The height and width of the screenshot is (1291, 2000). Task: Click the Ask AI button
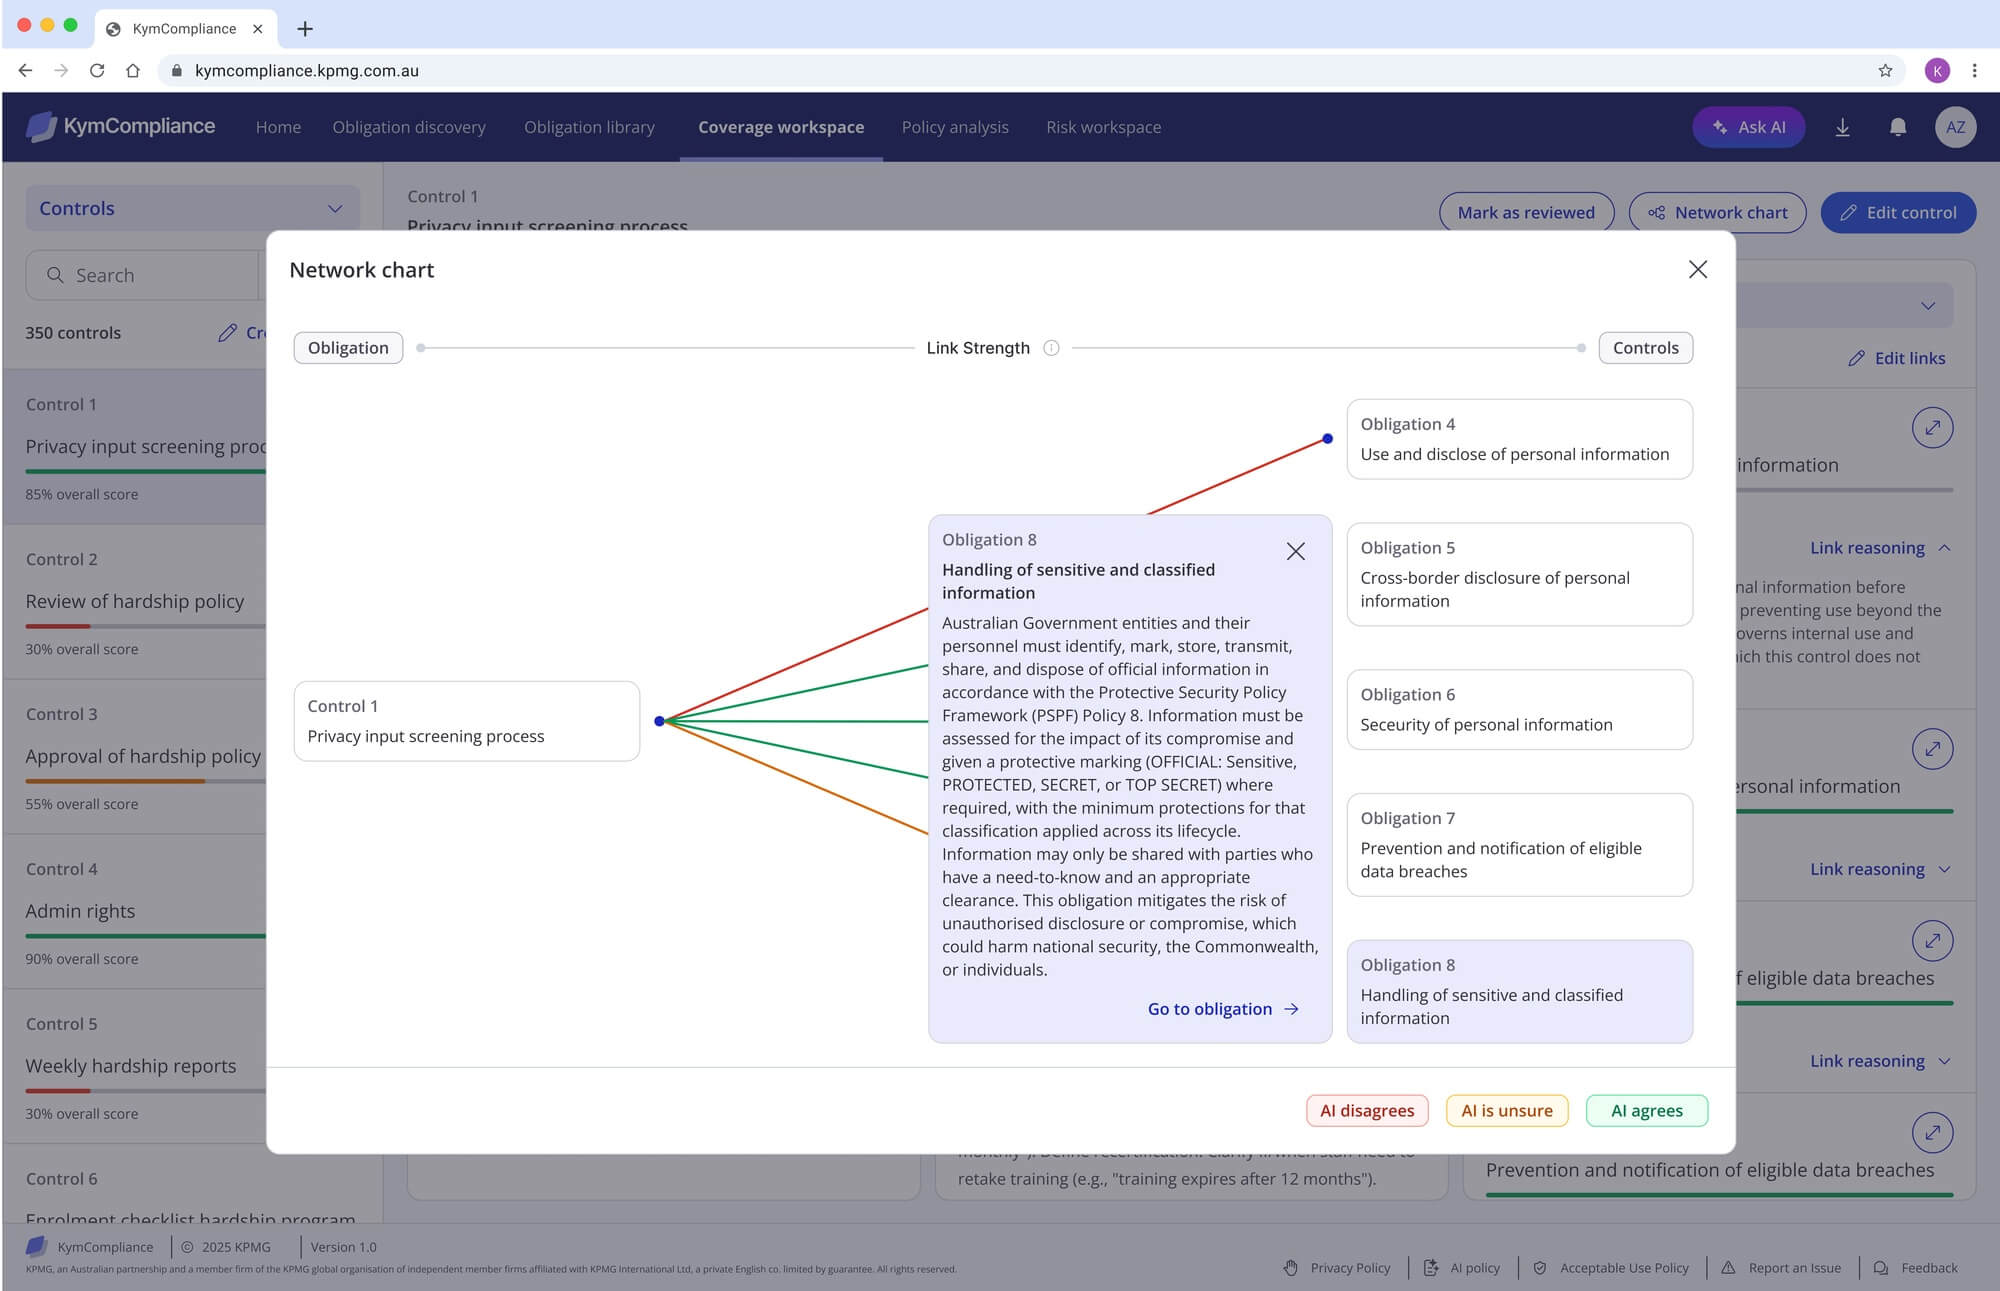coord(1748,127)
